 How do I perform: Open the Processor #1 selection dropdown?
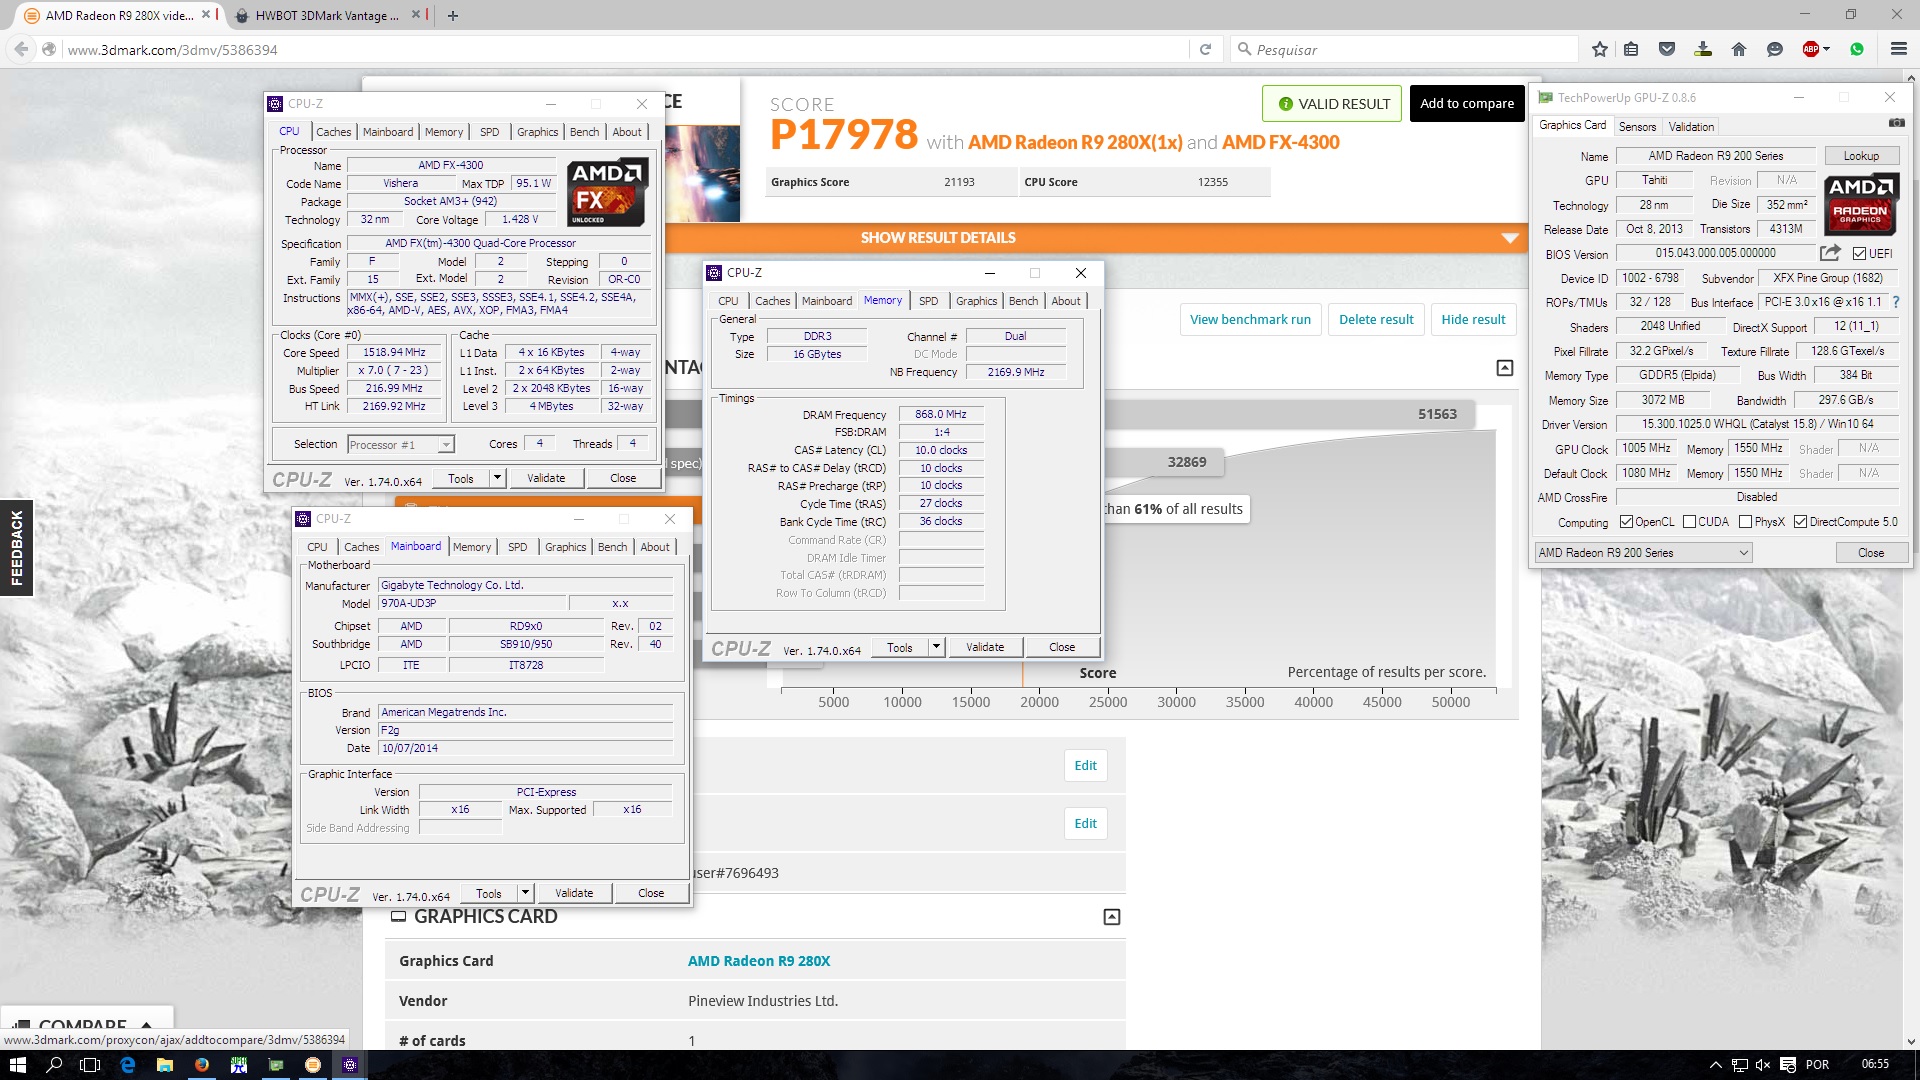click(x=401, y=445)
